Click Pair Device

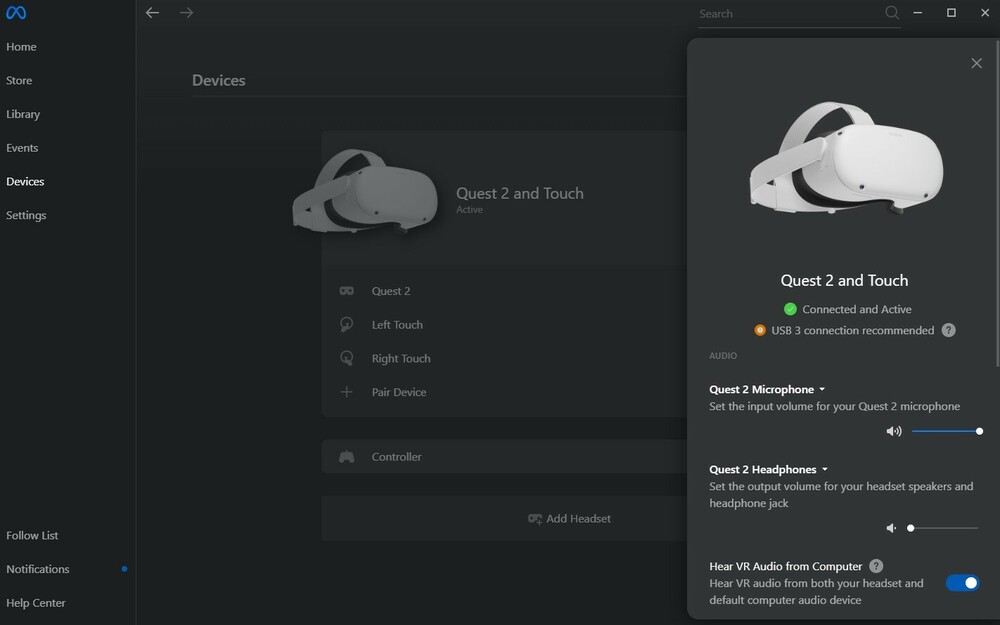(x=398, y=392)
